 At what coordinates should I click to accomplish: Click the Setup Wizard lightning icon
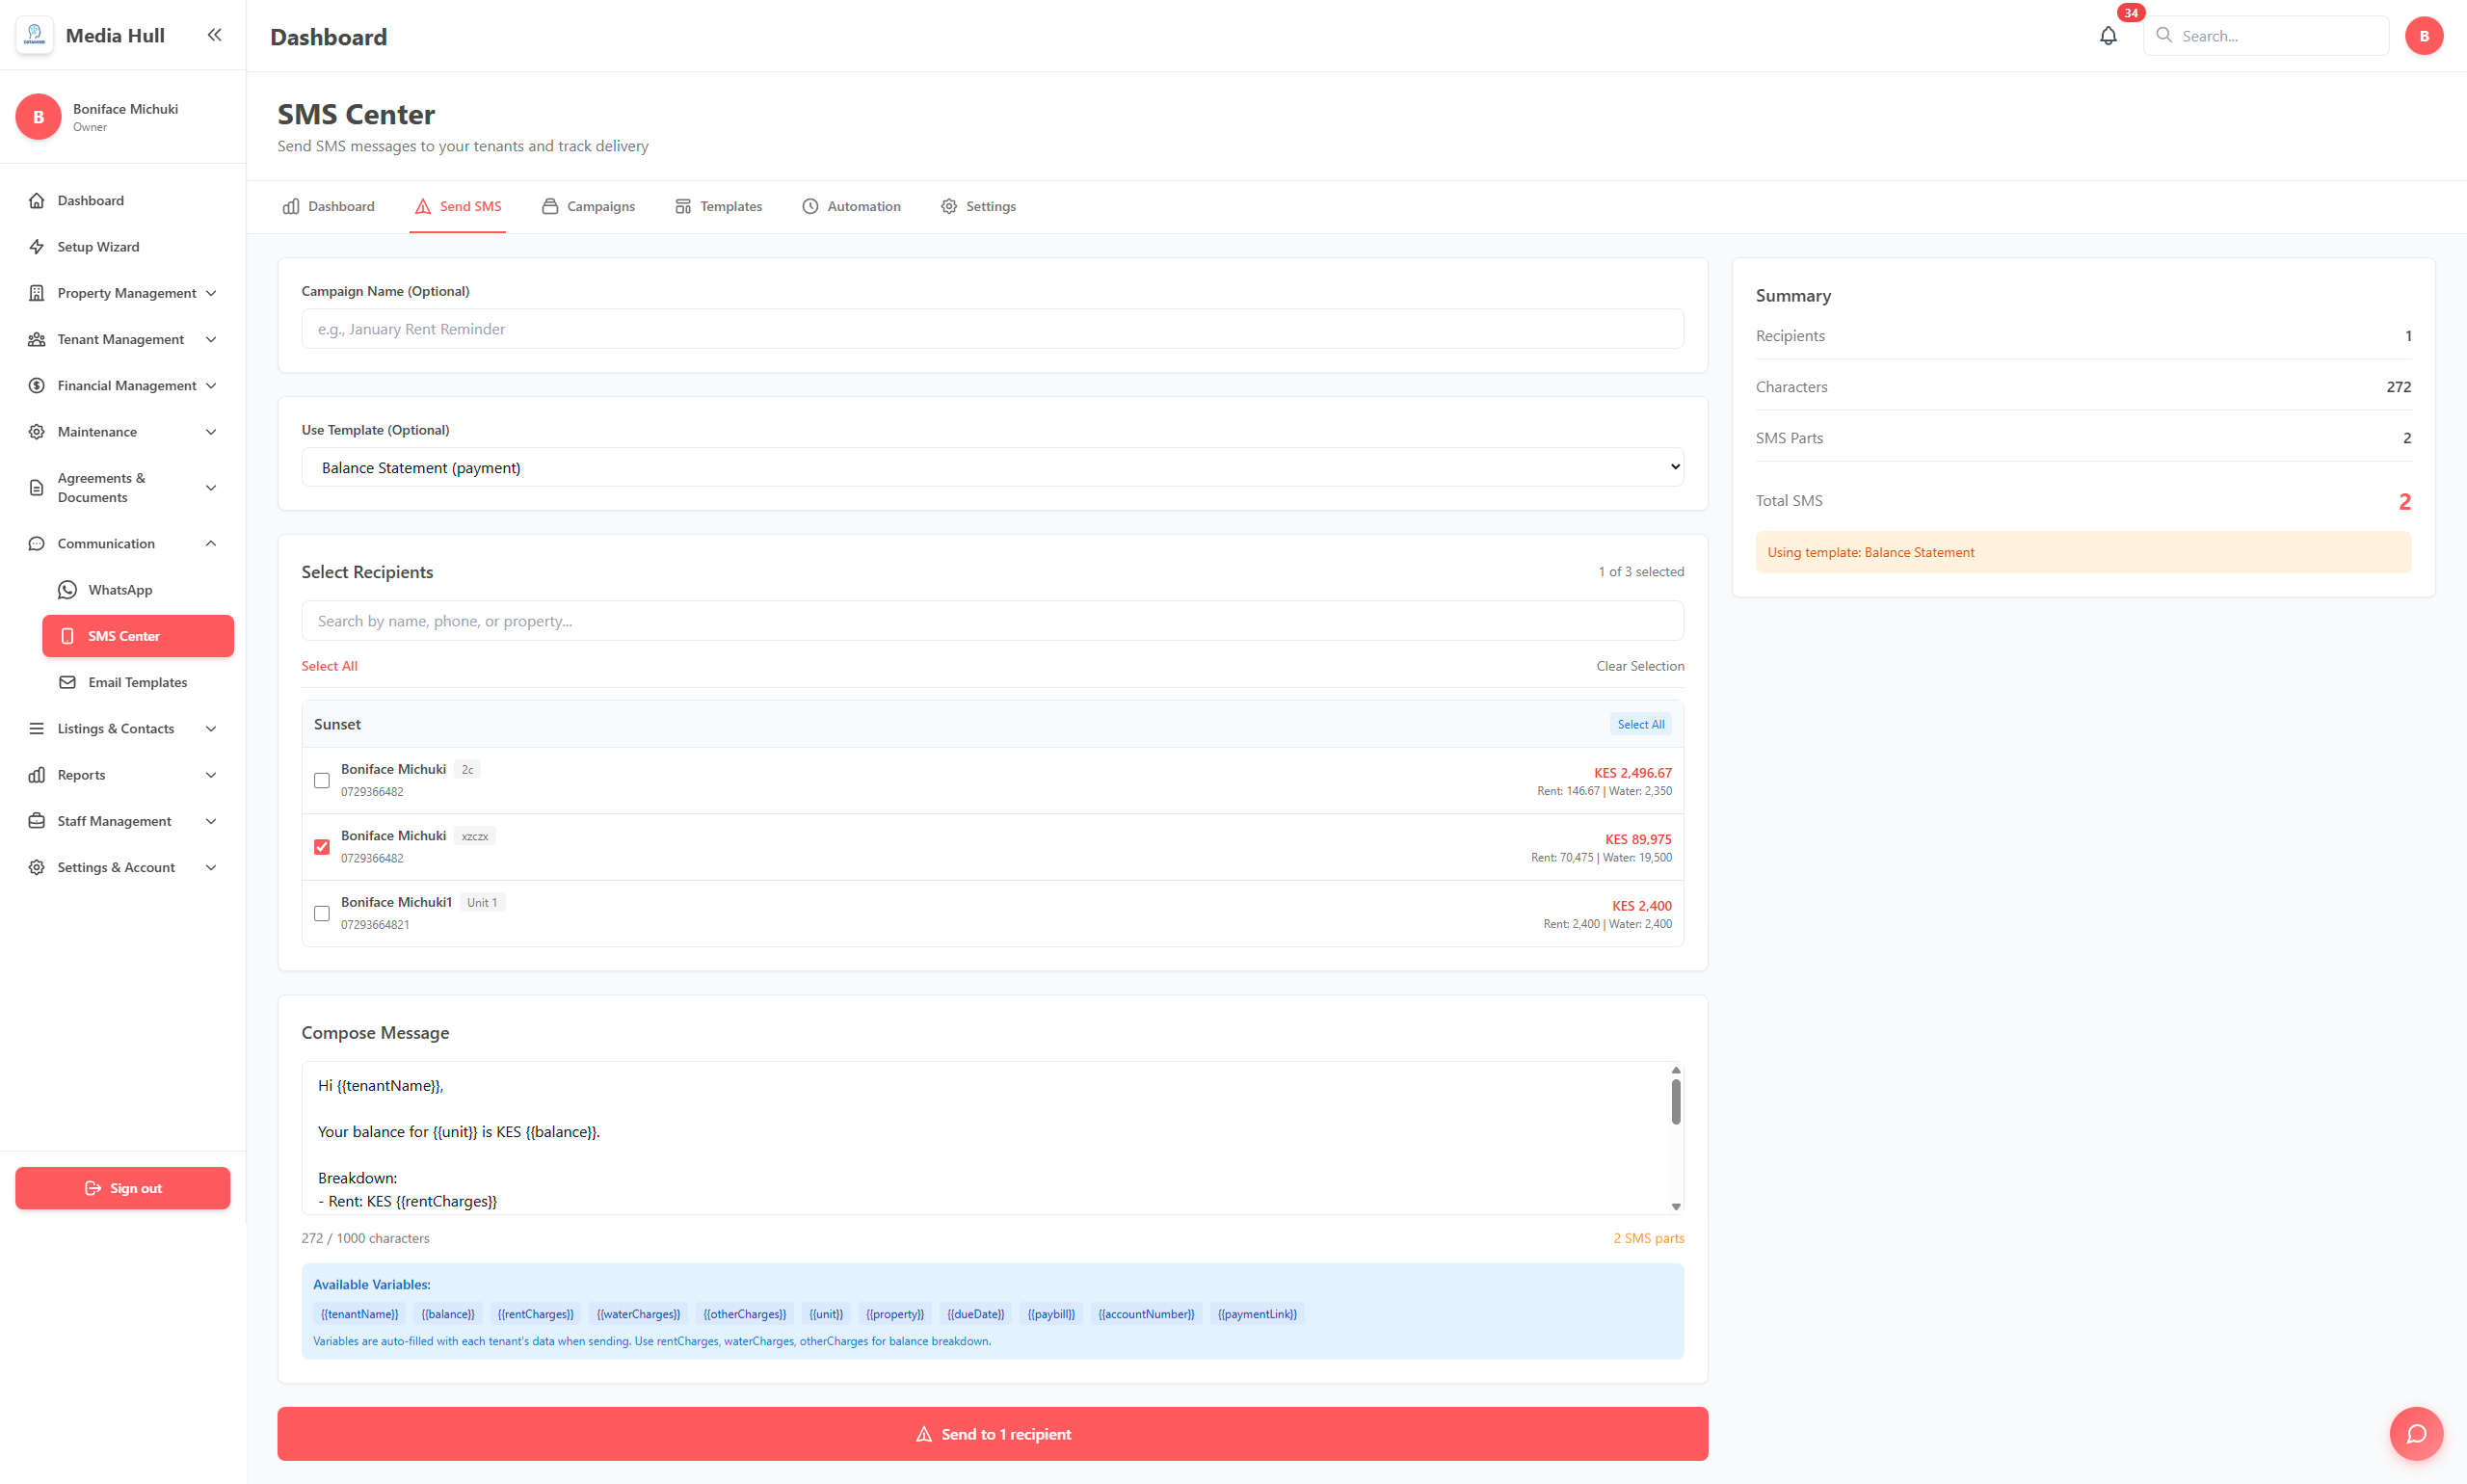pos(37,247)
